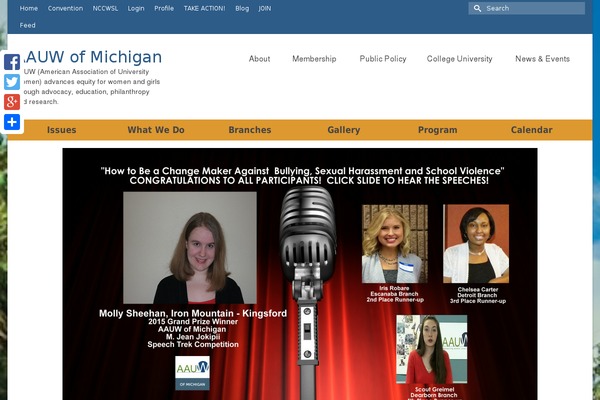600x400 pixels.
Task: Select Issues in the orange bar
Action: [x=62, y=130]
